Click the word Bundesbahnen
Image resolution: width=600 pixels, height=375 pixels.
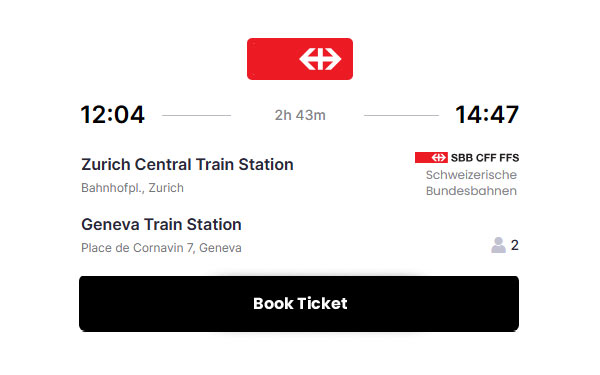point(471,191)
